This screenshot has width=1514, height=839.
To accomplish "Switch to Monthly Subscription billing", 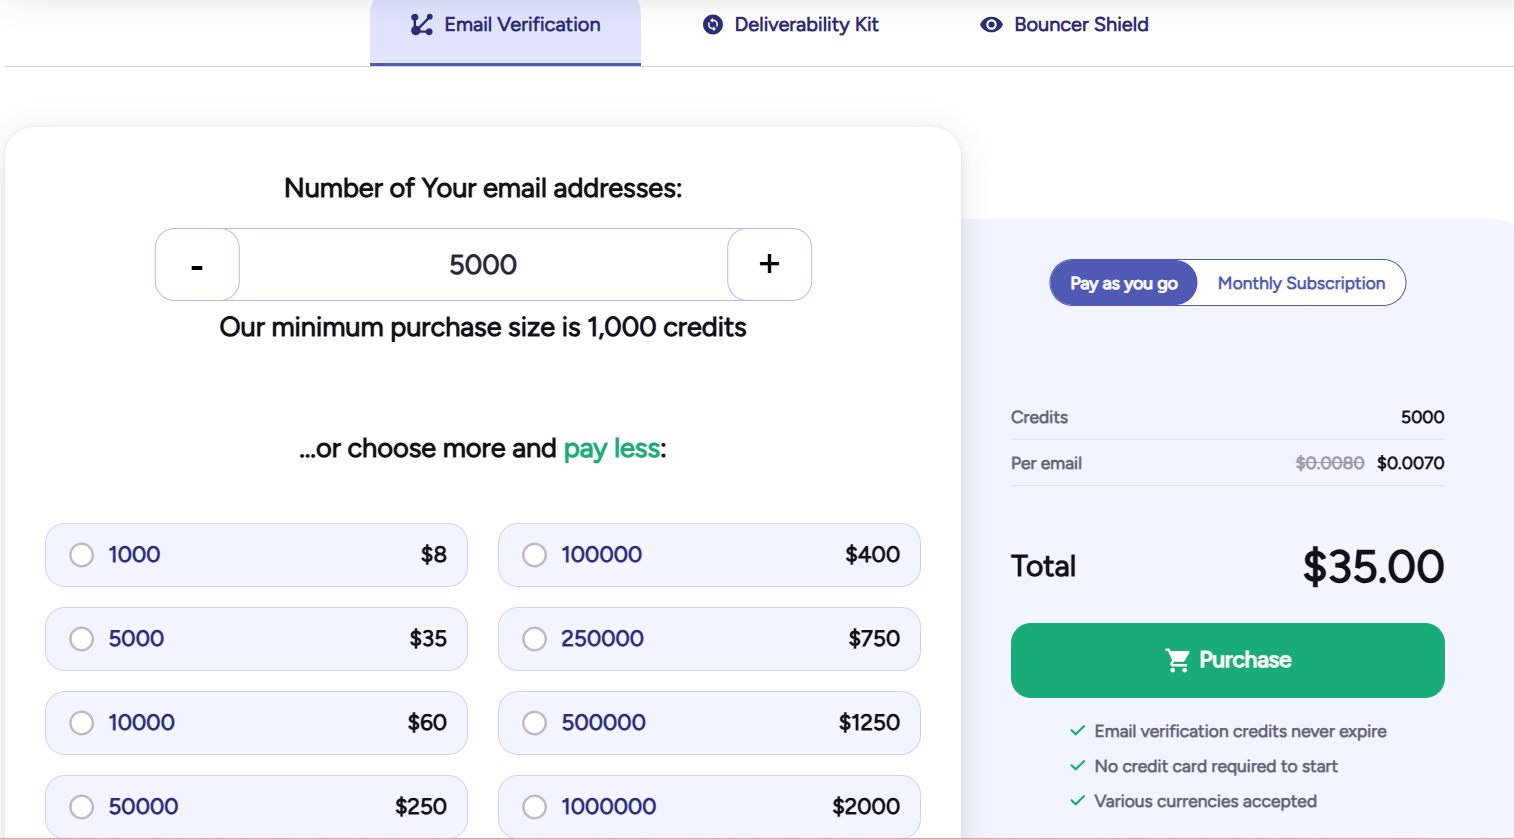I will pyautogui.click(x=1300, y=283).
